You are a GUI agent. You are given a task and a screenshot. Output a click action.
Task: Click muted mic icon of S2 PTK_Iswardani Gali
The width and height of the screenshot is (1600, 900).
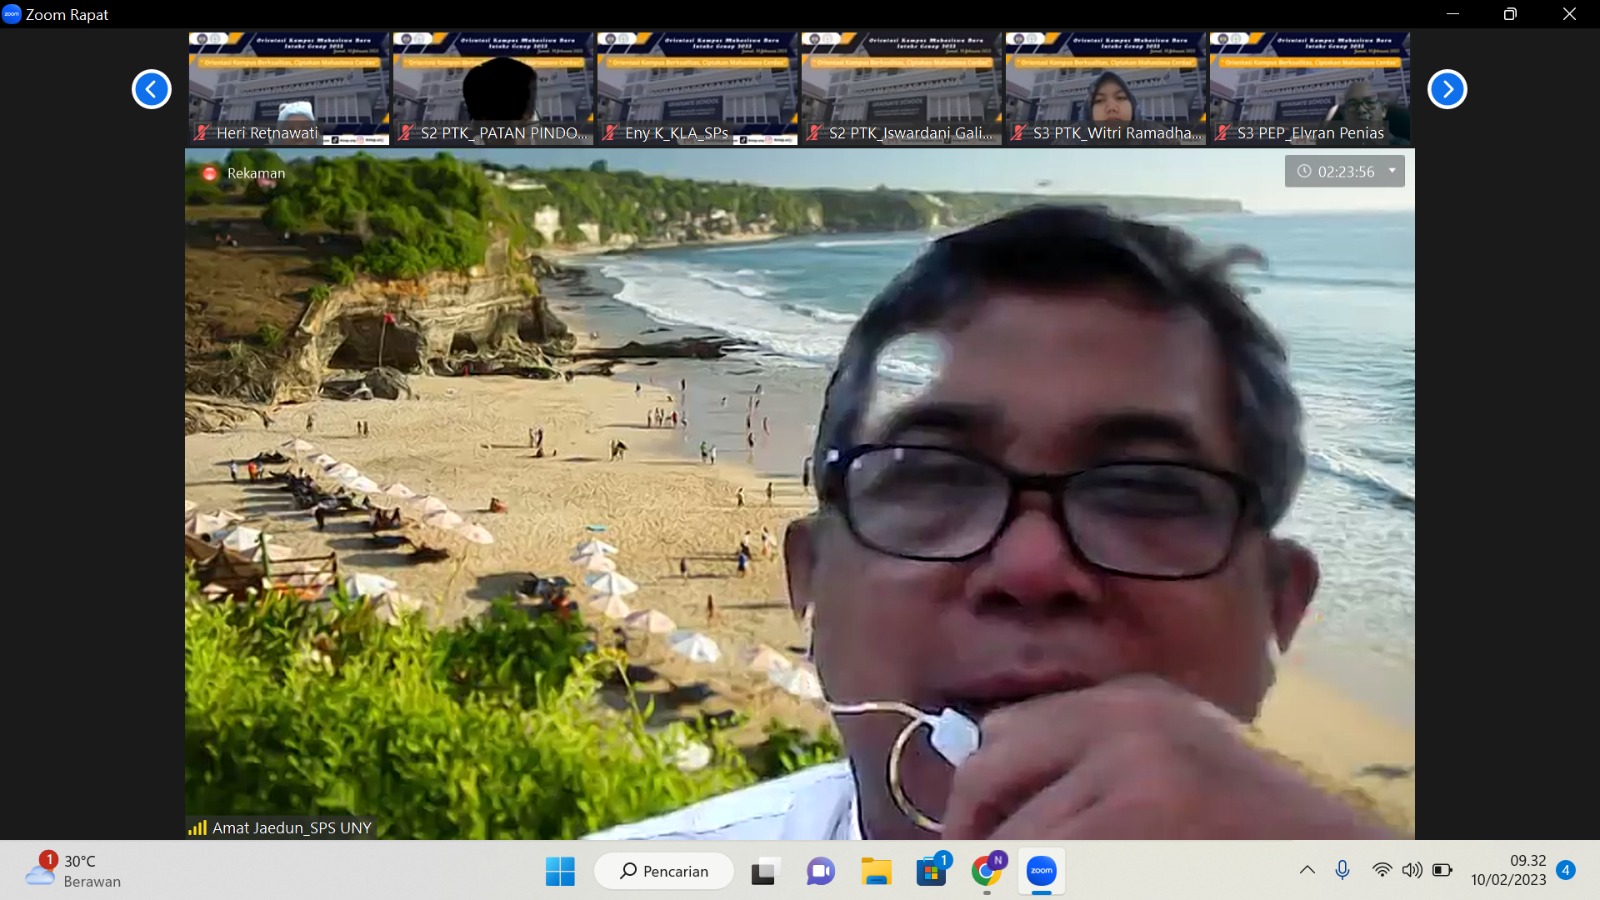815,133
